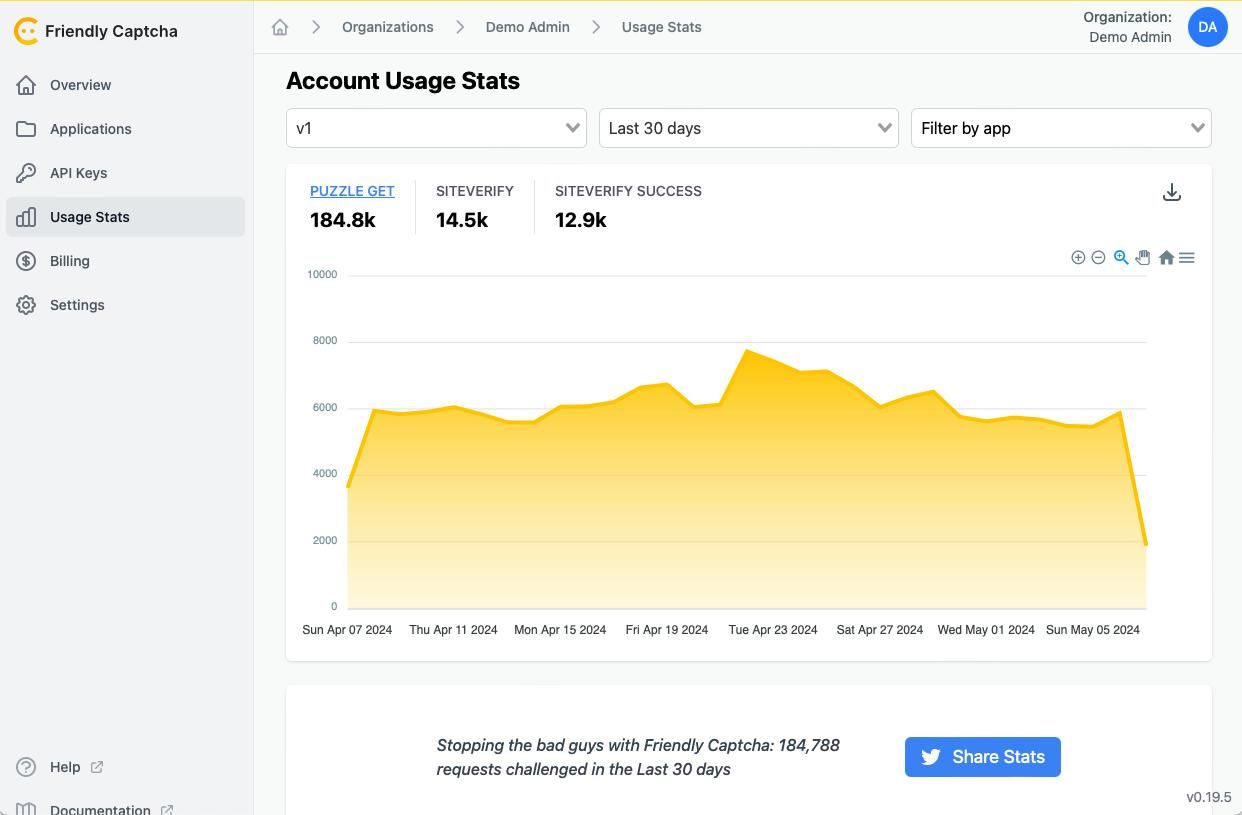Click the 184.8k puzzle get value
Image resolution: width=1242 pixels, height=815 pixels.
[343, 220]
